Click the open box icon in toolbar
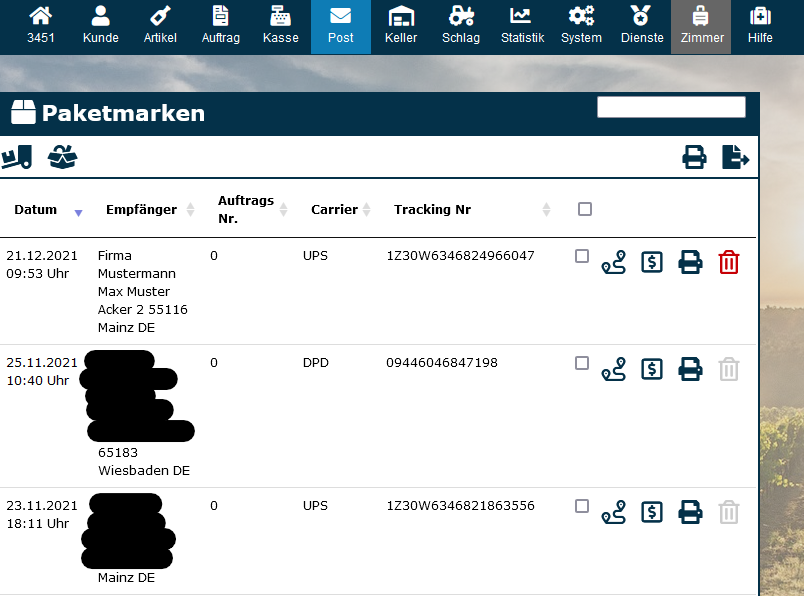Image resolution: width=804 pixels, height=596 pixels. [62, 157]
